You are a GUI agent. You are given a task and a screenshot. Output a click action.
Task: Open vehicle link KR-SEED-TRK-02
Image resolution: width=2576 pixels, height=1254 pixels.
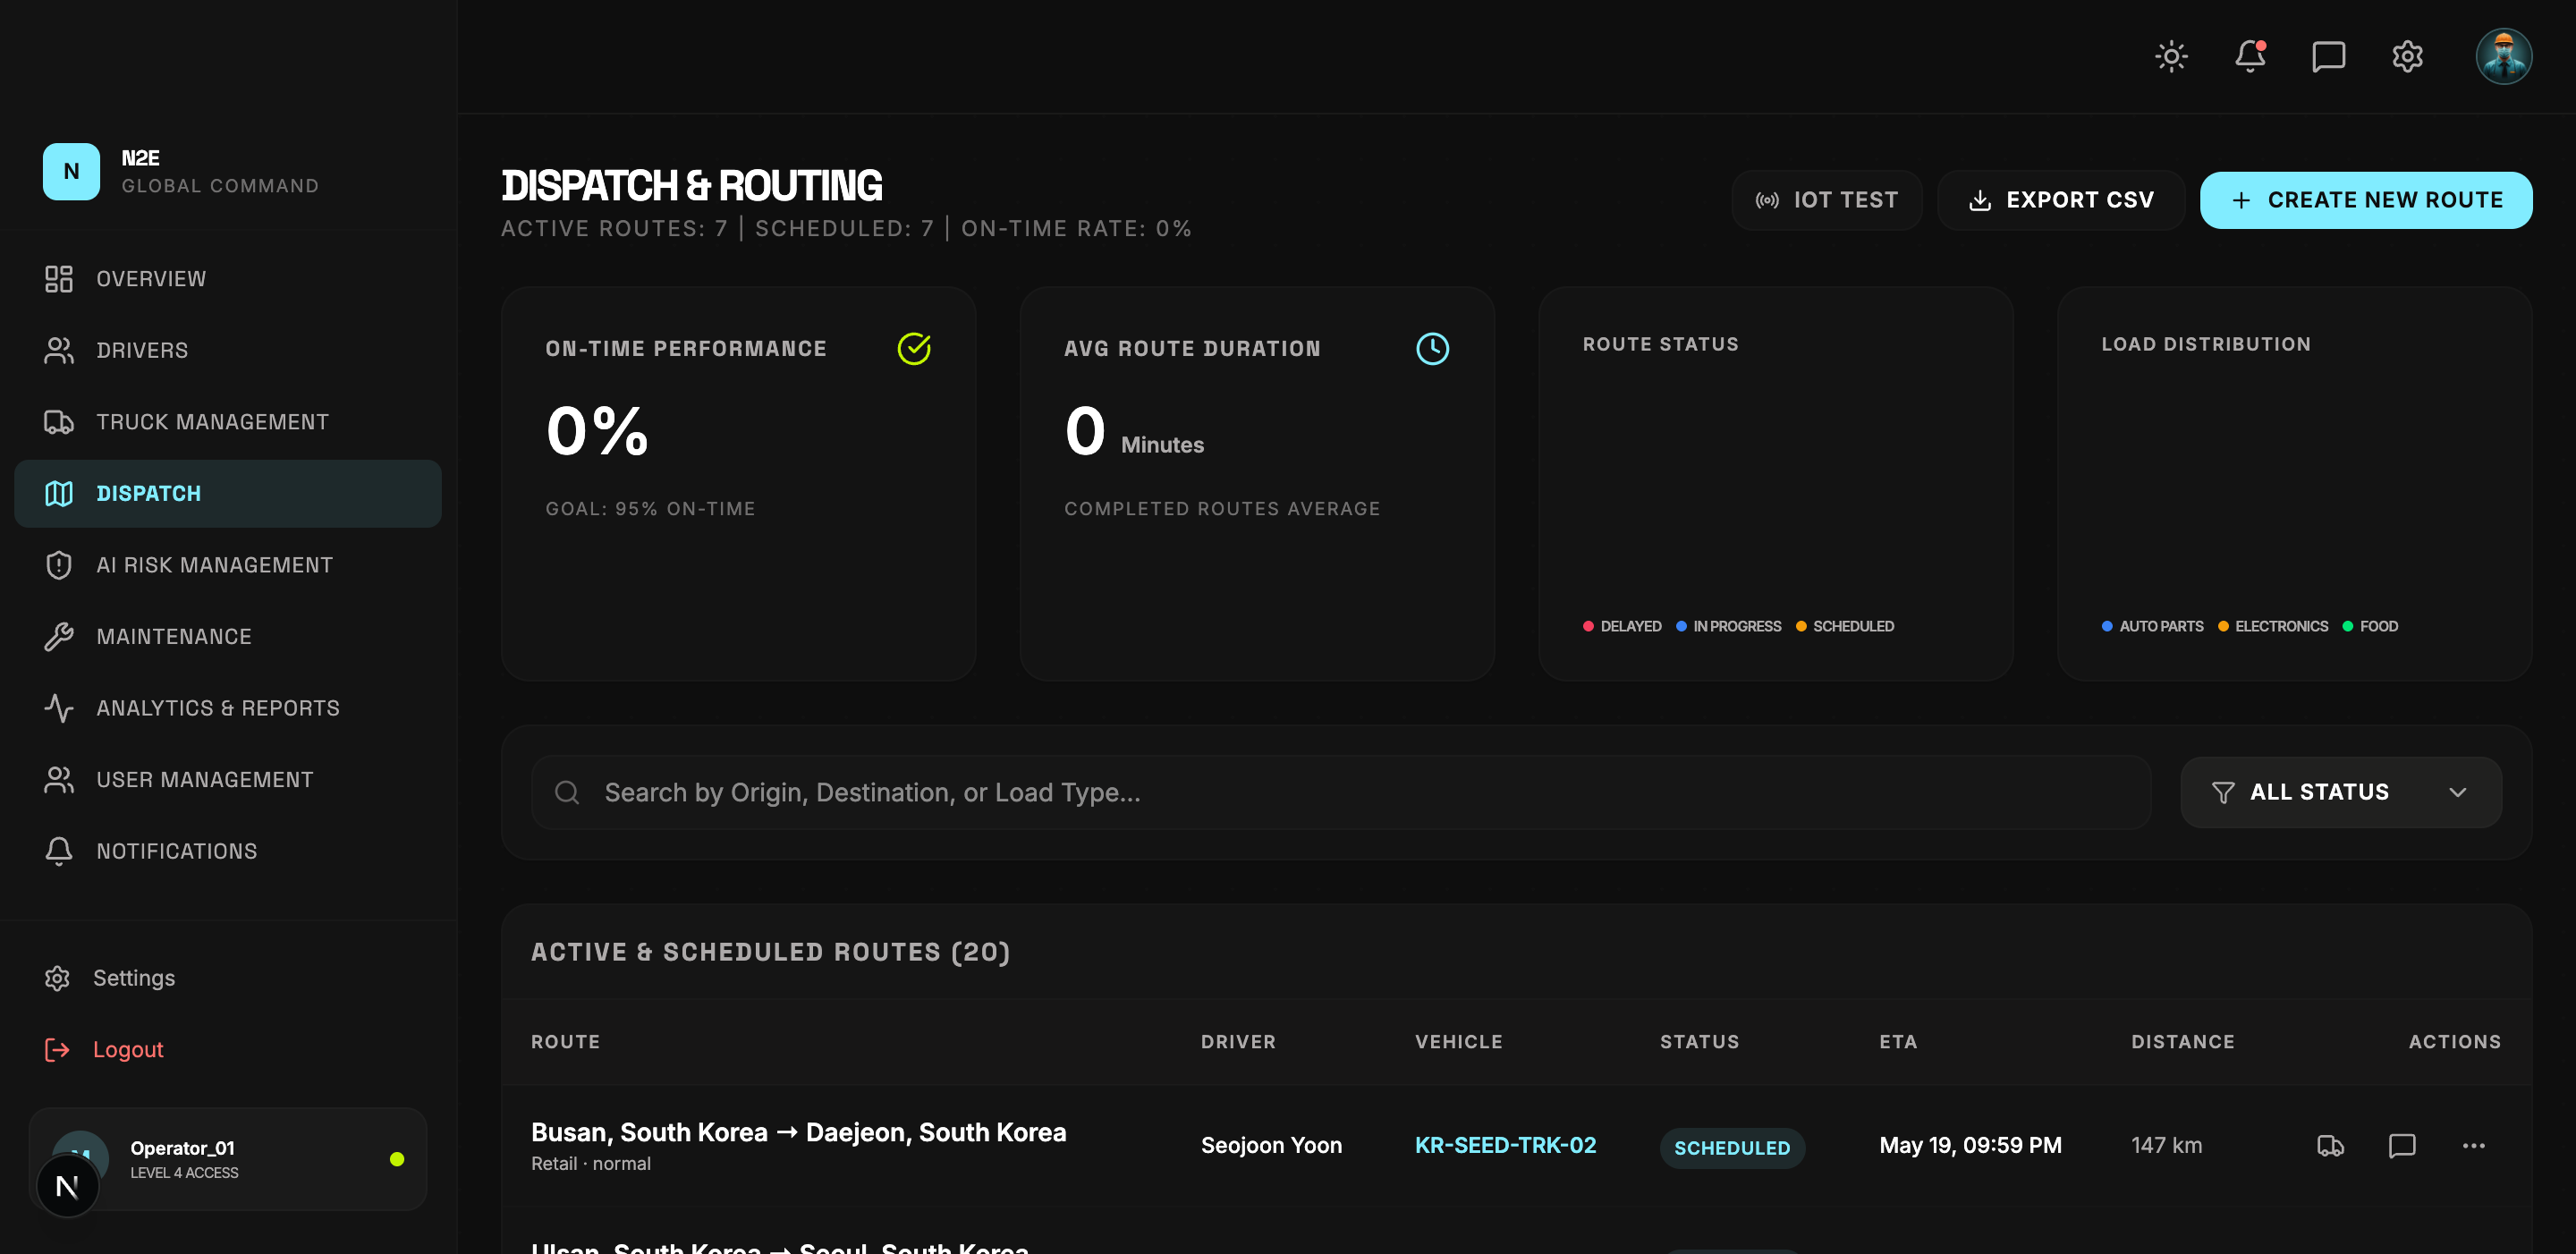1505,1145
